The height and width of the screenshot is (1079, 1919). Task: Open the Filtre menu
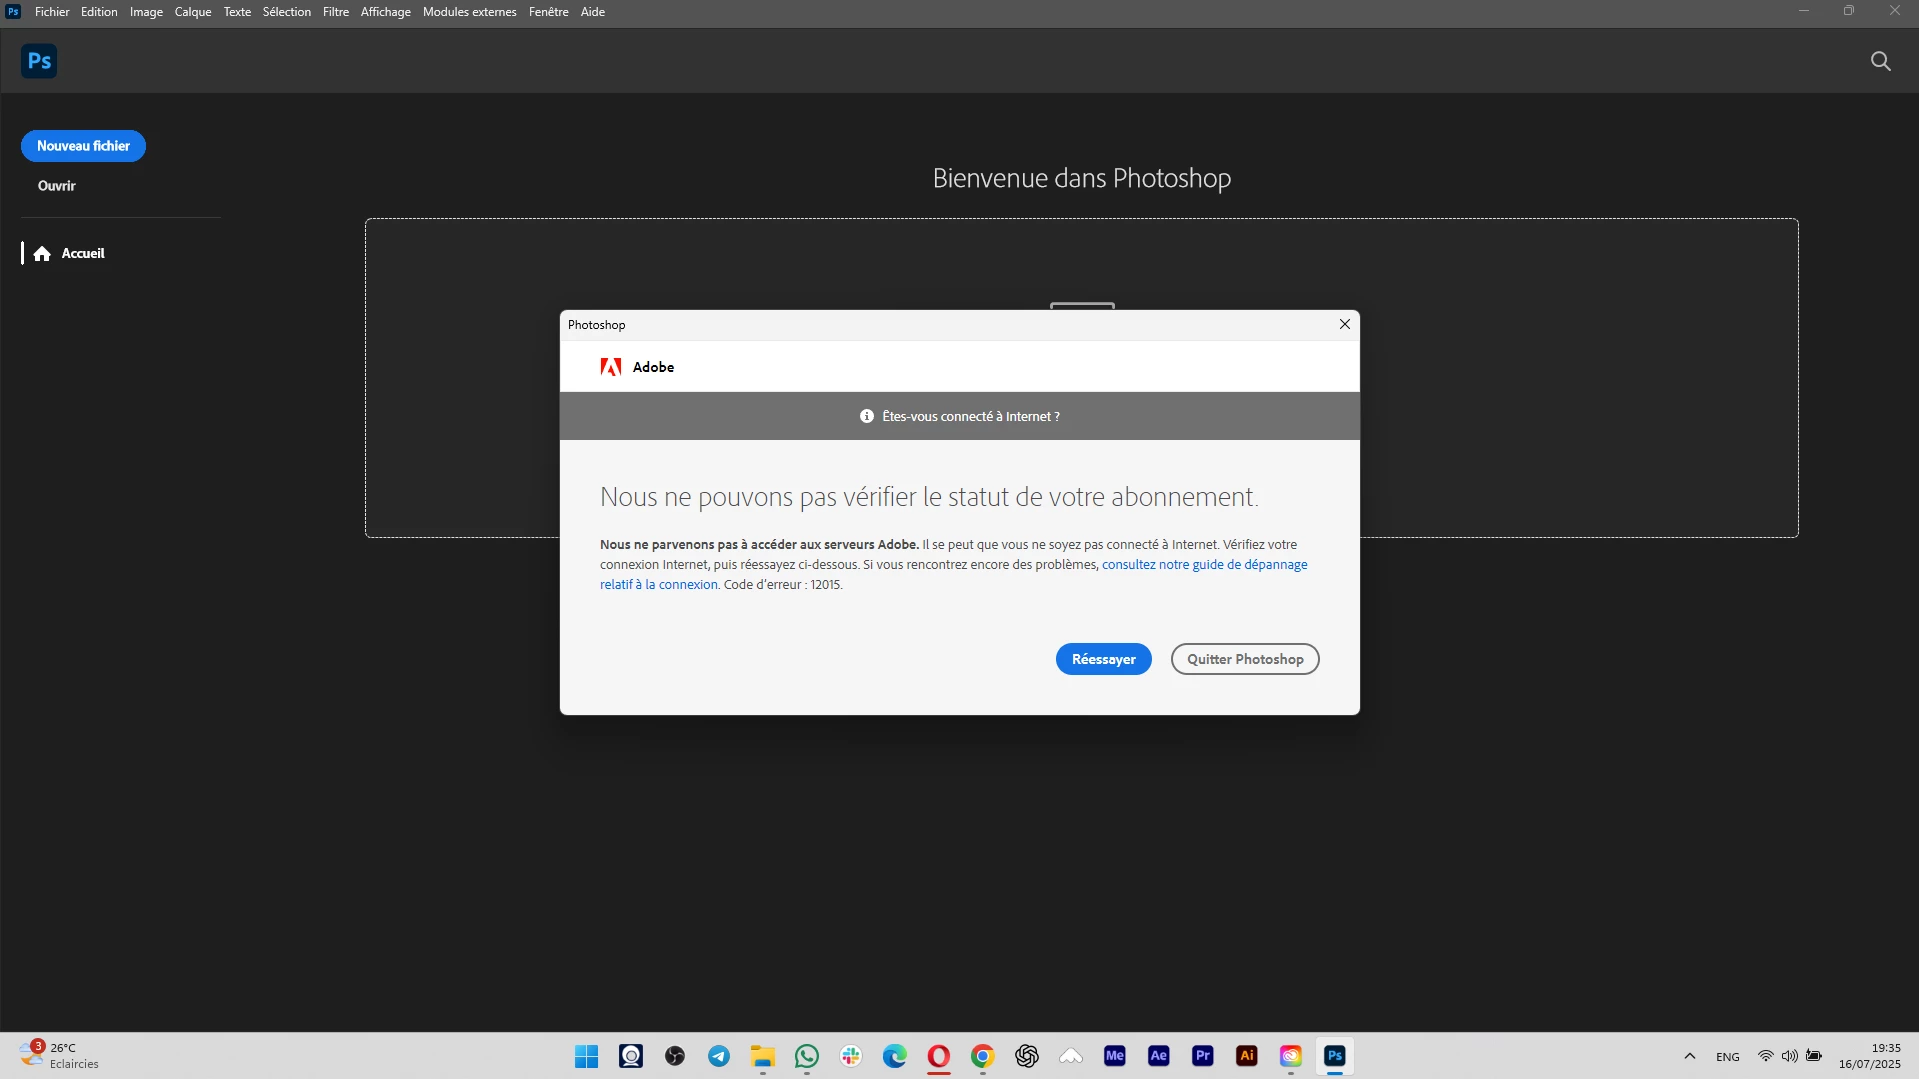click(x=336, y=12)
